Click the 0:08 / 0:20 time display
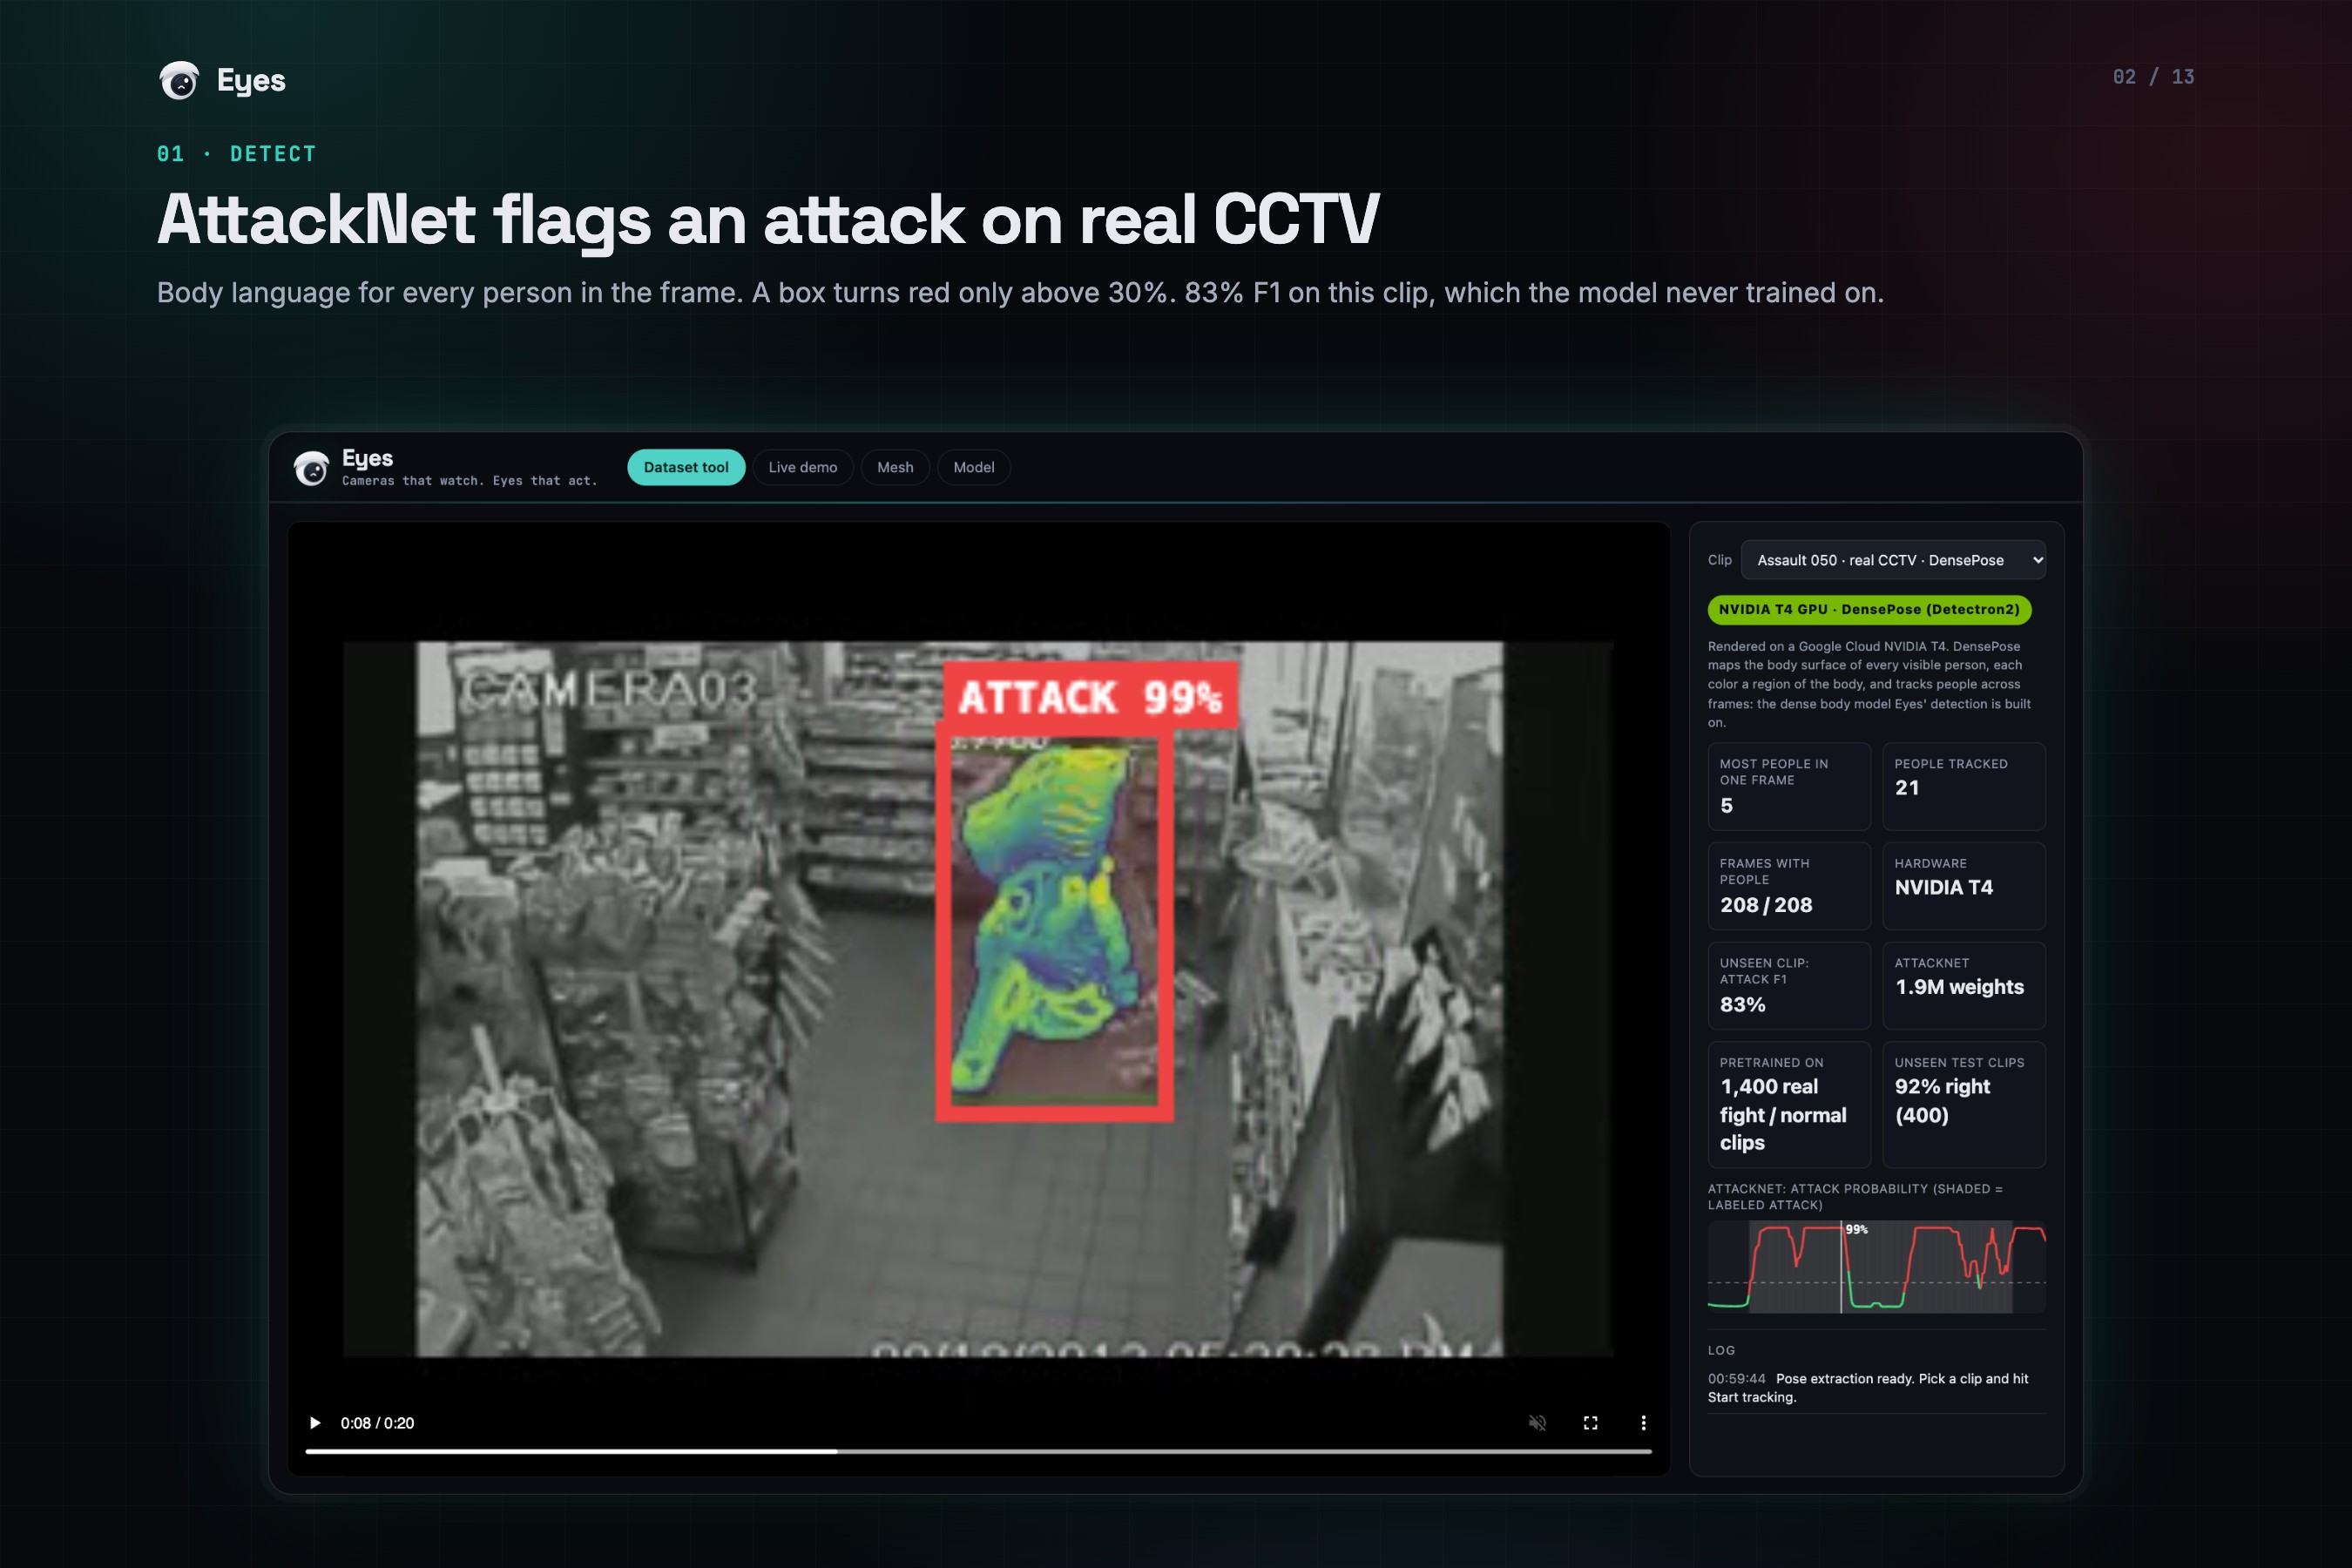This screenshot has height=1568, width=2352. 377,1423
